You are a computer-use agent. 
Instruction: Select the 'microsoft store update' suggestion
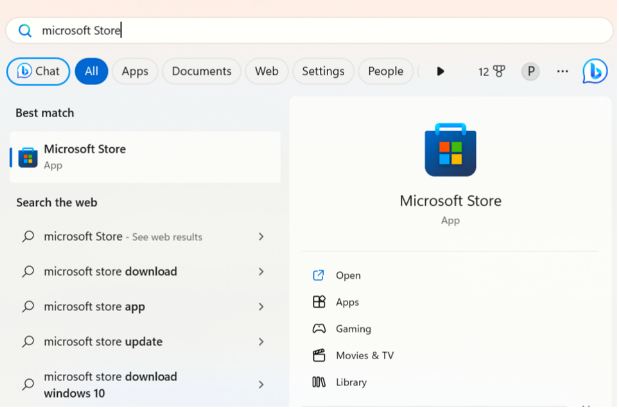pyautogui.click(x=145, y=341)
